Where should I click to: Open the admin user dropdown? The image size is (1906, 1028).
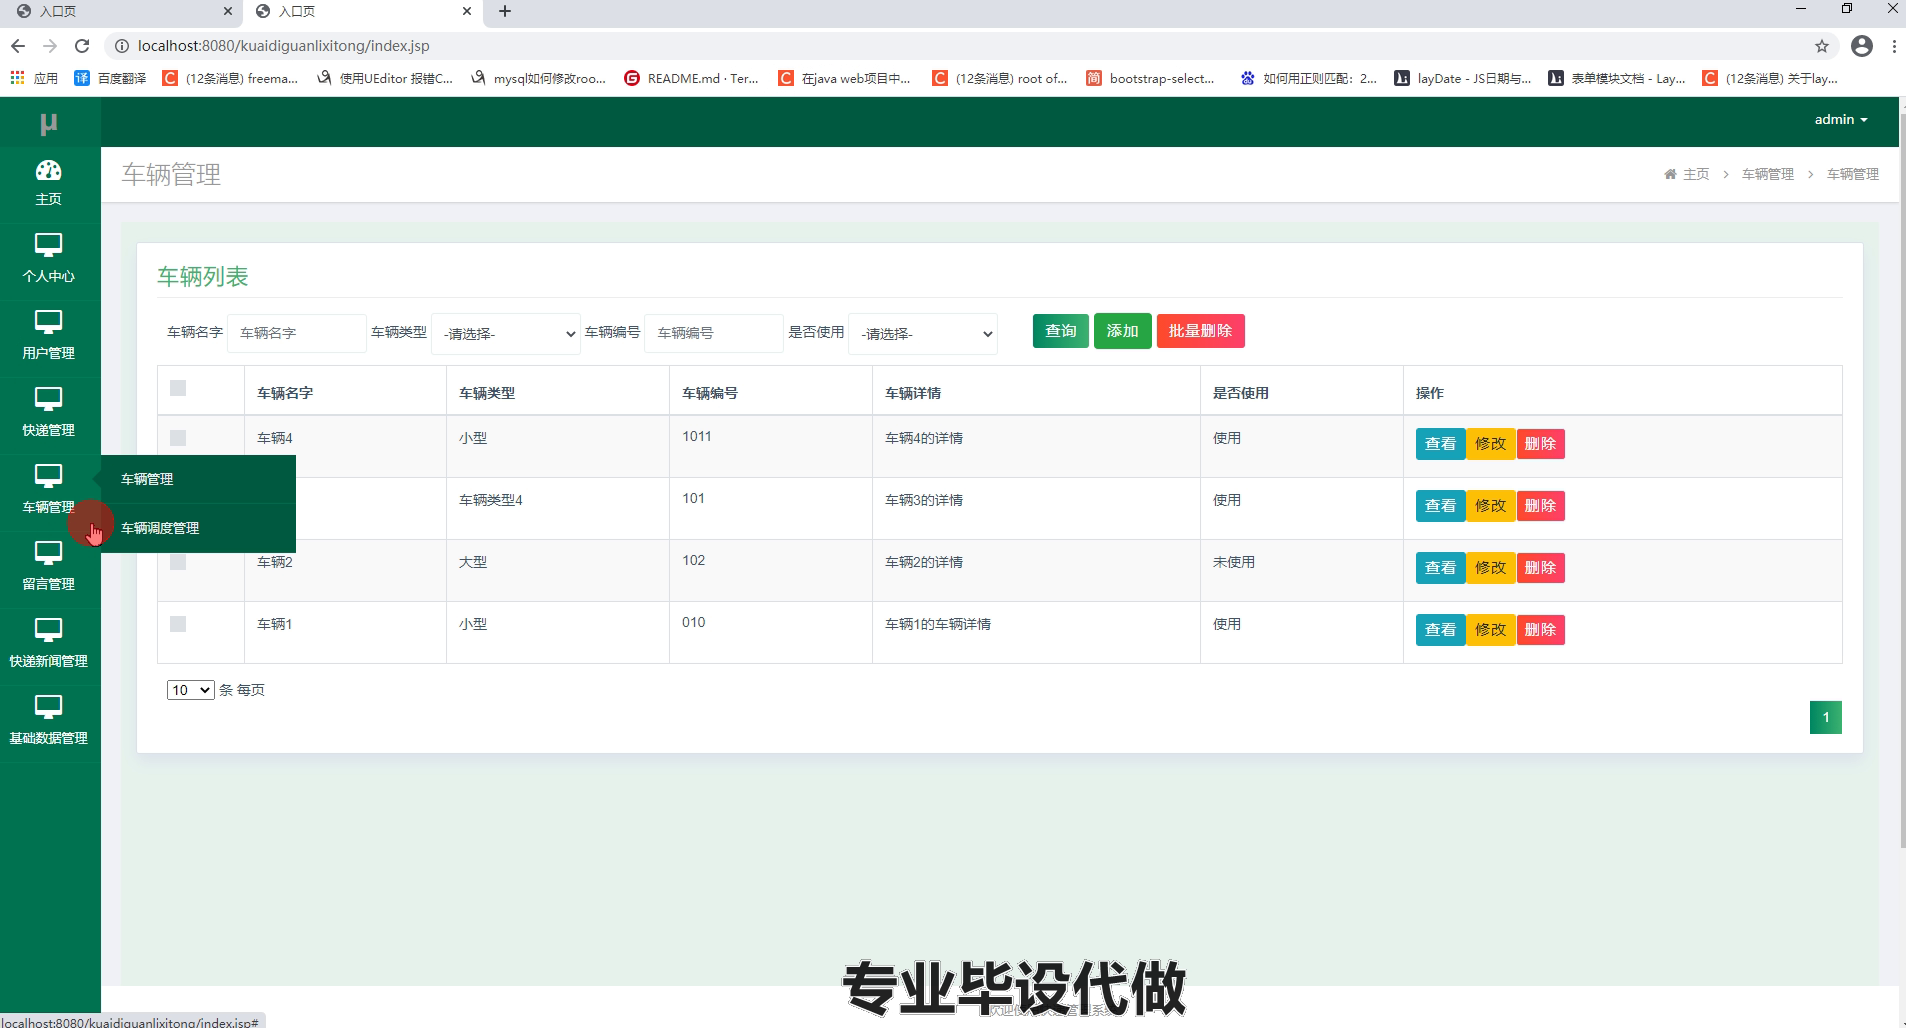tap(1841, 120)
